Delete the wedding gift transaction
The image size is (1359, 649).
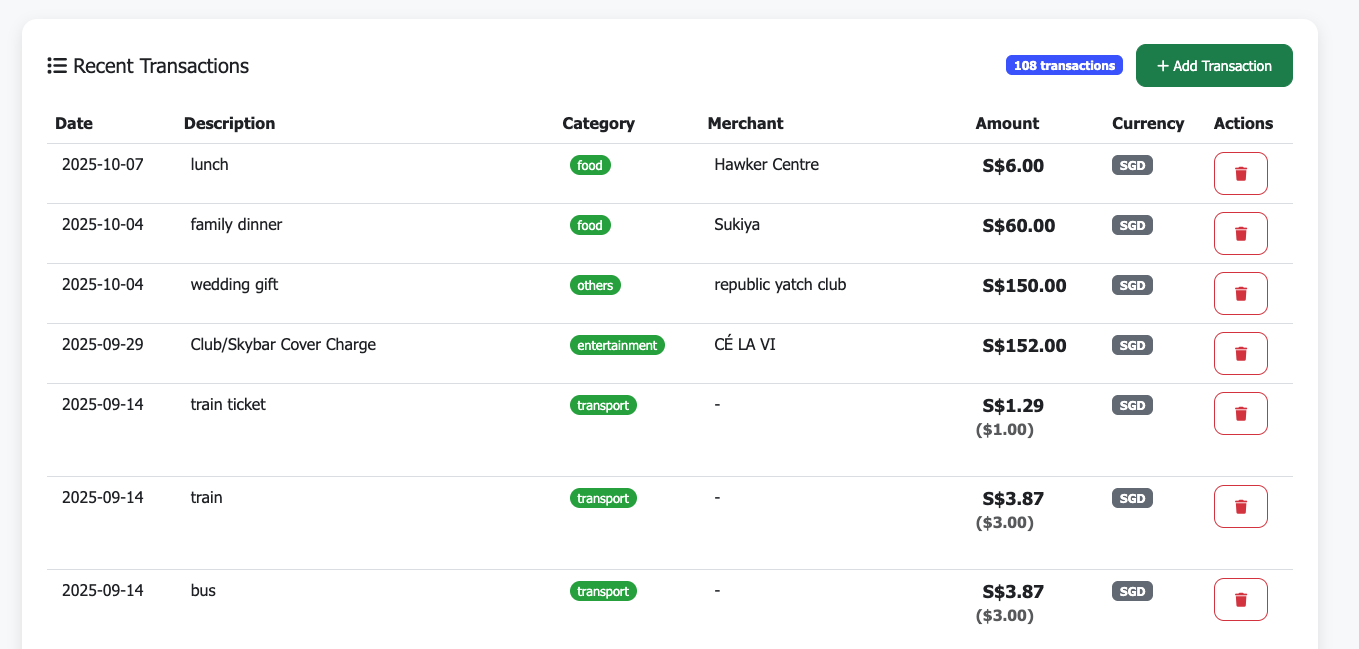(x=1240, y=293)
